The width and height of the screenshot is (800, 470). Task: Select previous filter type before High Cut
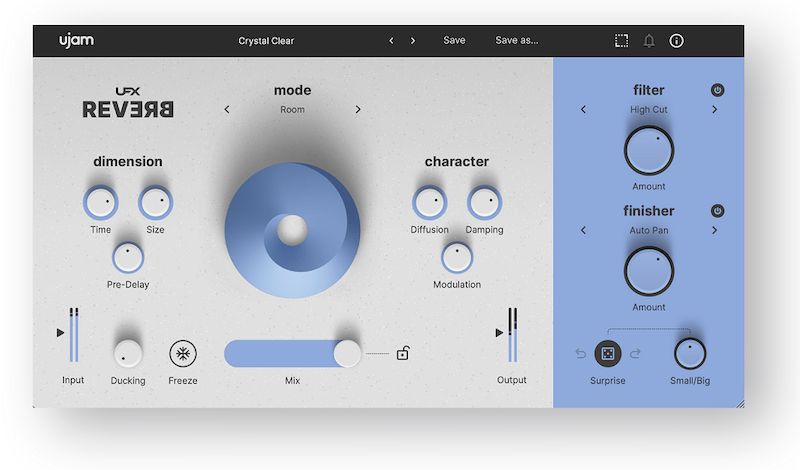click(584, 110)
